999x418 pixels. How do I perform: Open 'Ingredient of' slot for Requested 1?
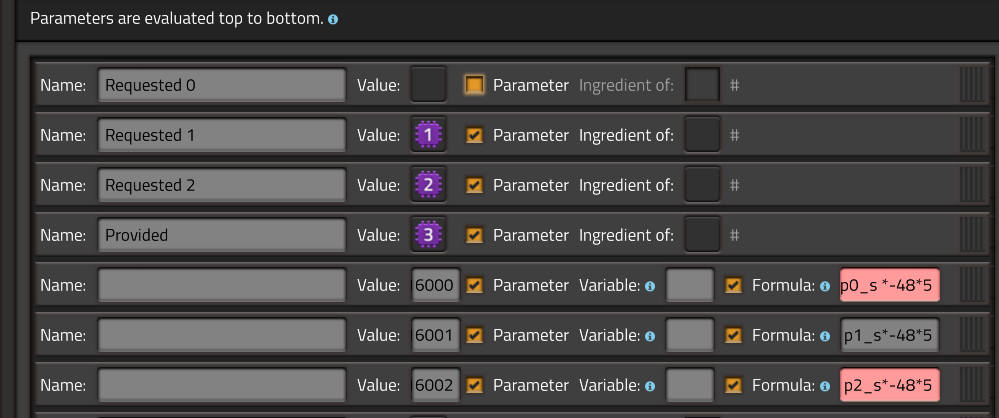[702, 135]
